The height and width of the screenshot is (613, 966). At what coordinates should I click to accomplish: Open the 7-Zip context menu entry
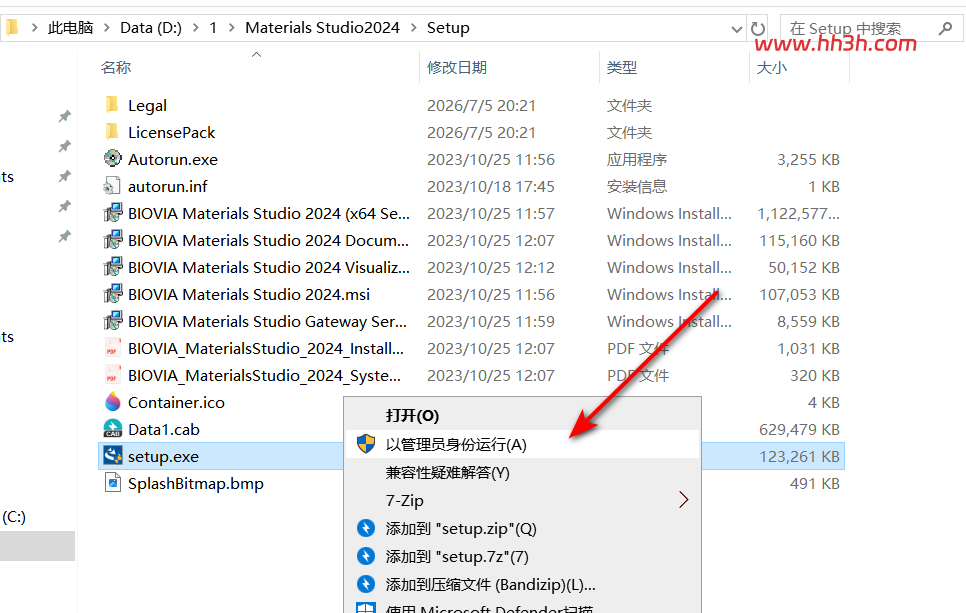[522, 500]
